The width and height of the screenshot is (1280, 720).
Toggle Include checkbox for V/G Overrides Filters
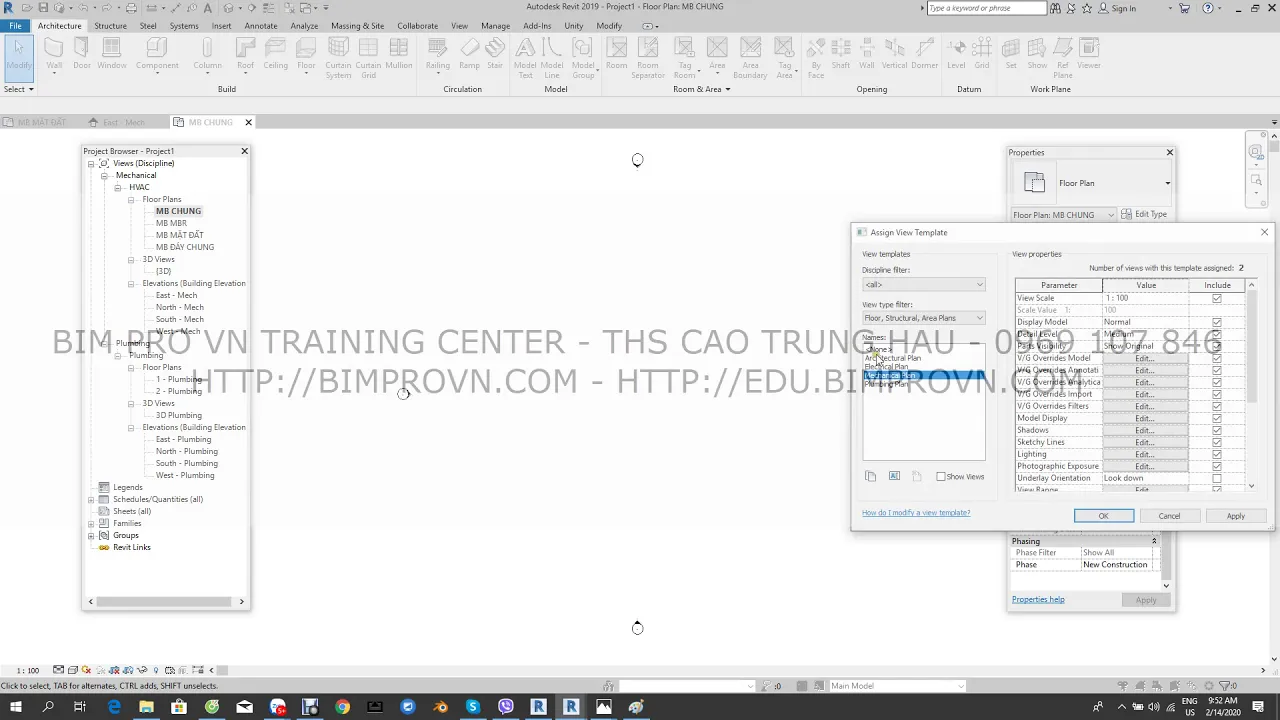1217,406
